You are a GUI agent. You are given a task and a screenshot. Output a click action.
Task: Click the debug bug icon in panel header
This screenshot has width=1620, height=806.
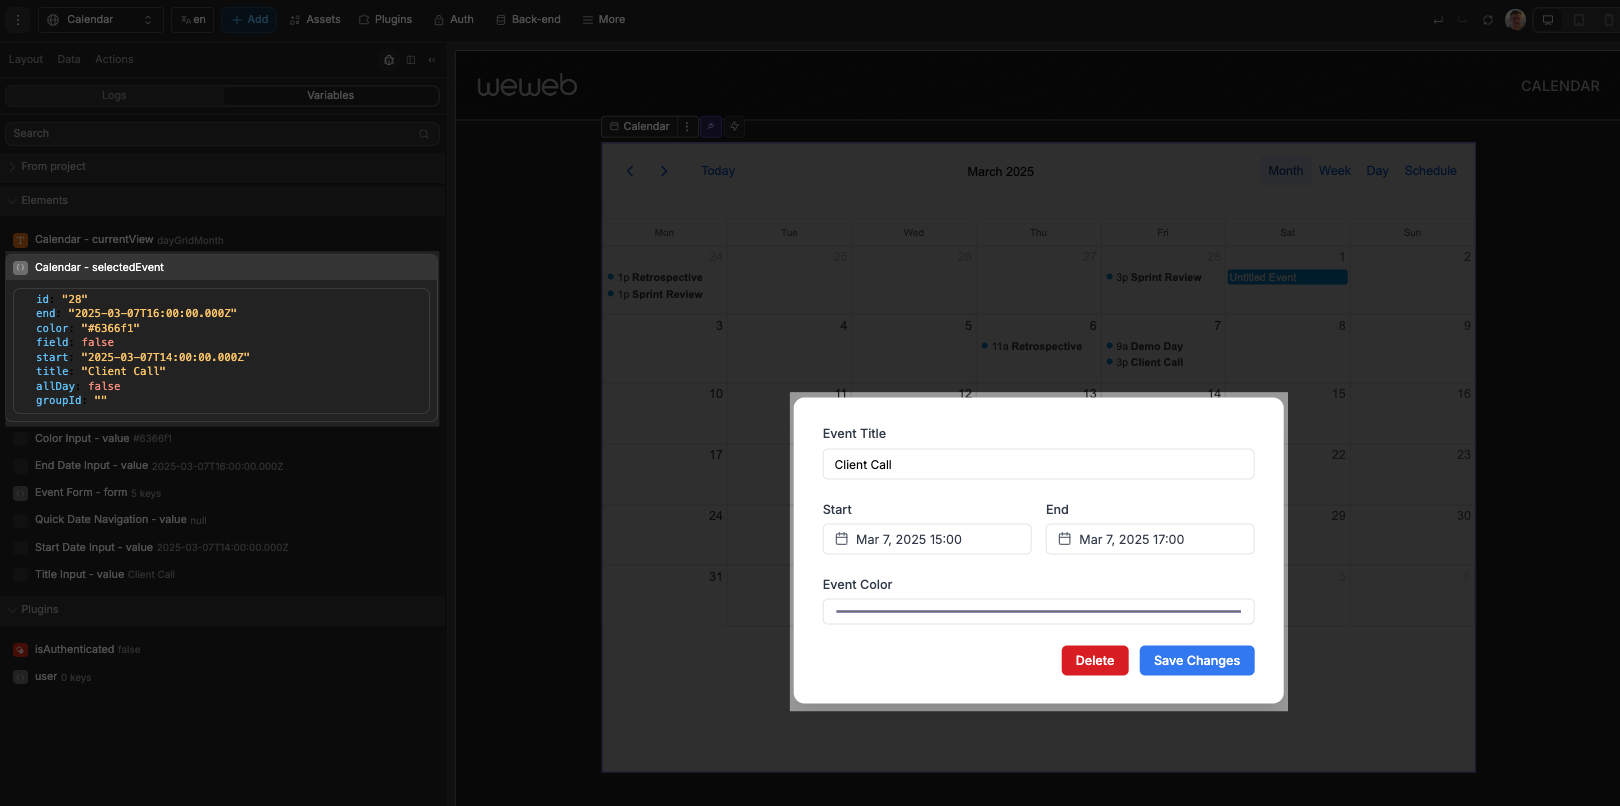click(x=389, y=60)
